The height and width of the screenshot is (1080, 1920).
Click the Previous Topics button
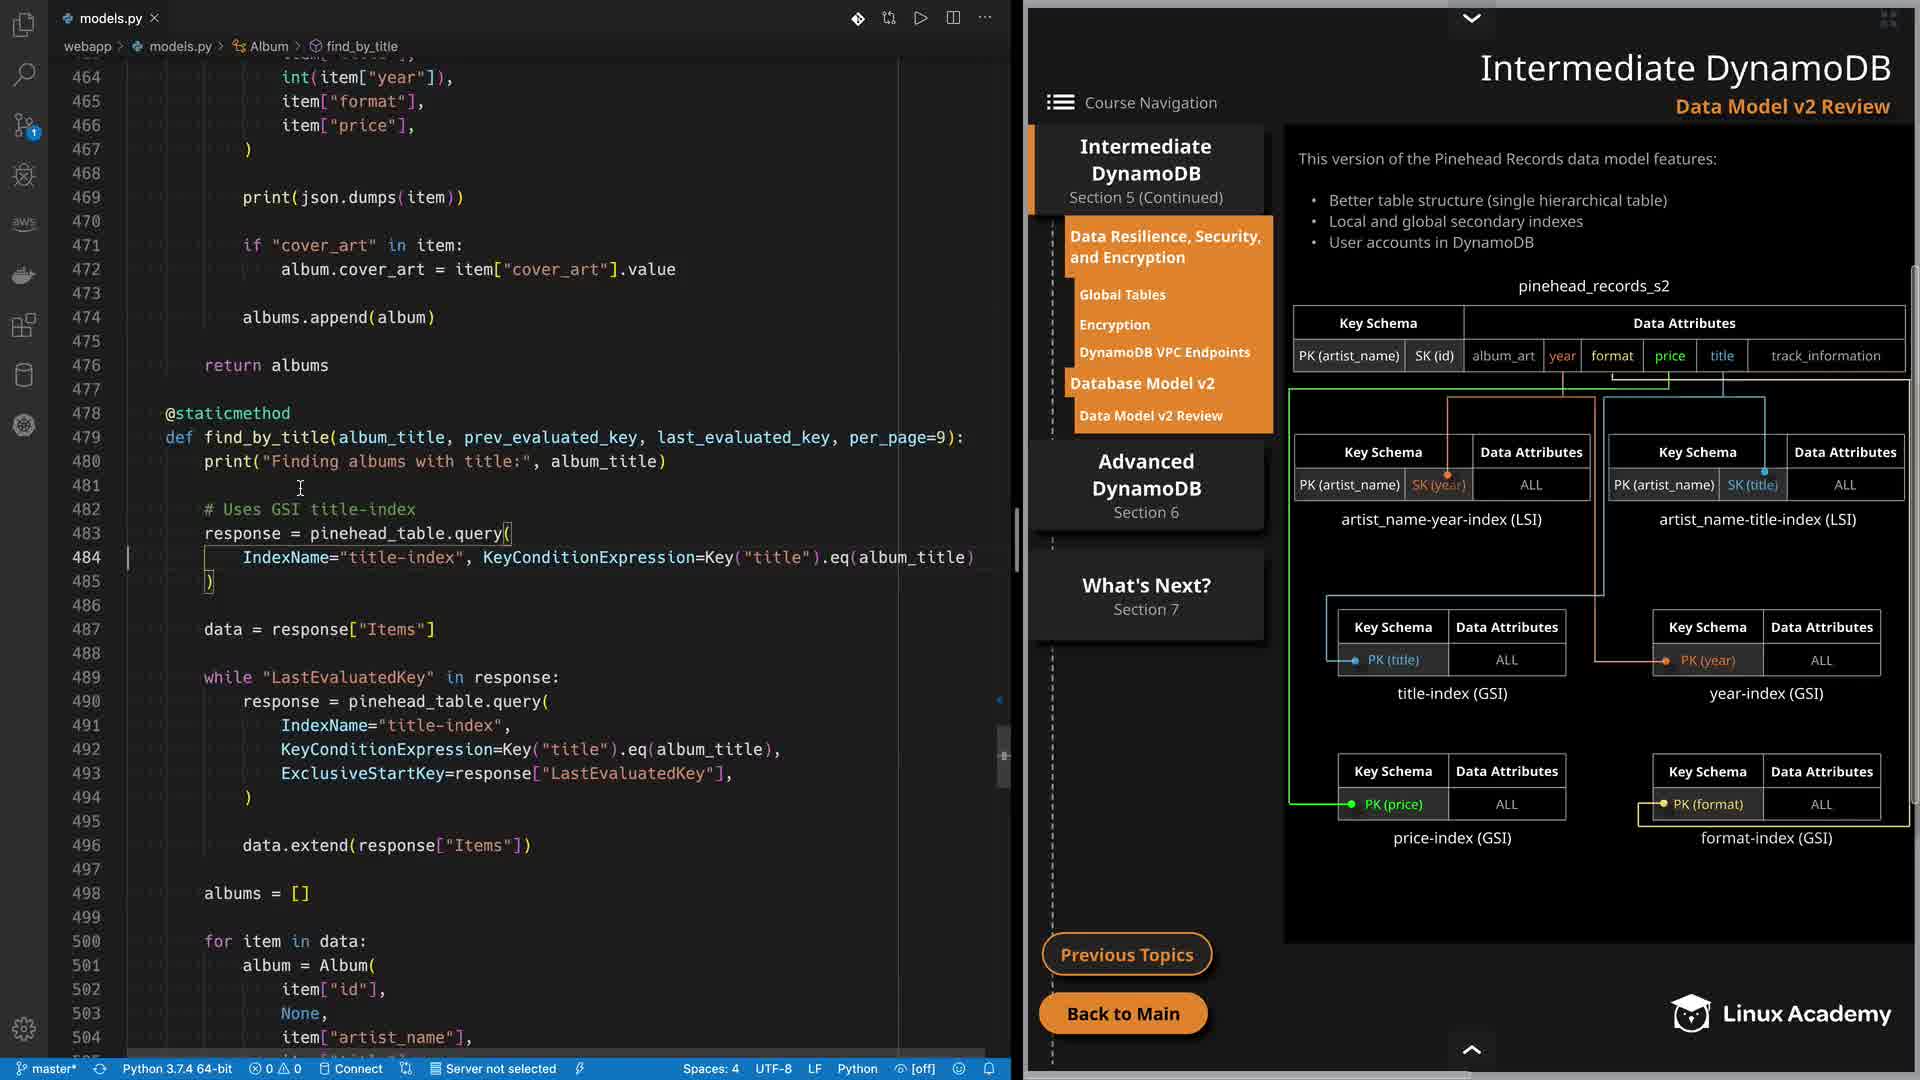(x=1126, y=955)
